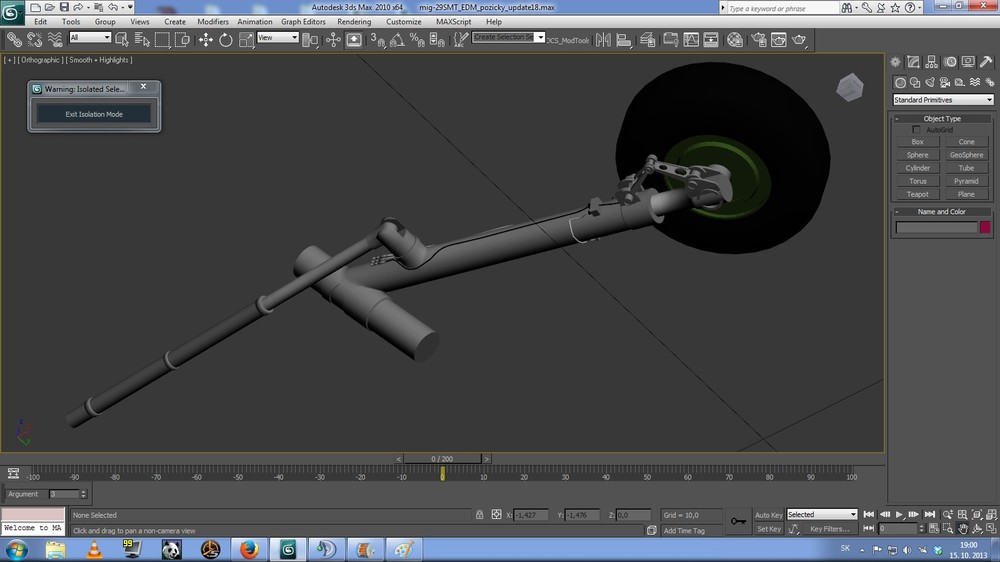Open the Animation menu
This screenshot has width=1000, height=562.
click(x=254, y=22)
